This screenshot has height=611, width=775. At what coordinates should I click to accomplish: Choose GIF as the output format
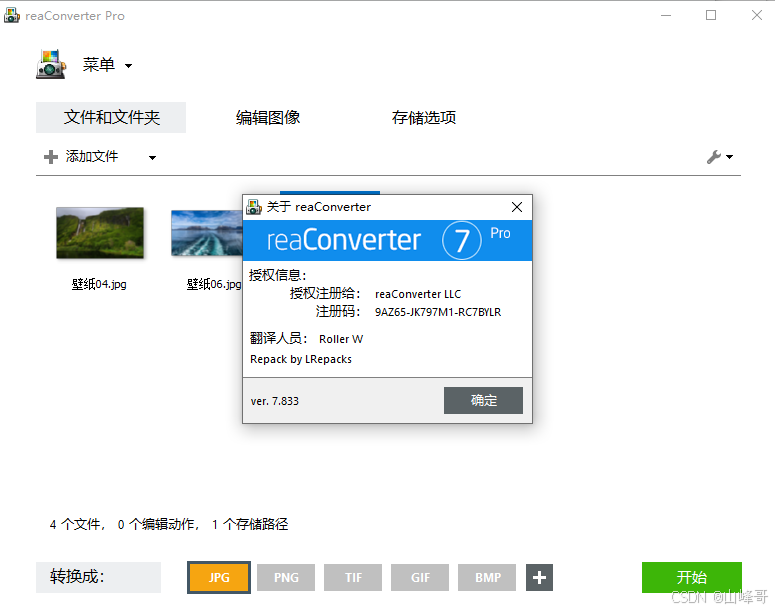pyautogui.click(x=420, y=577)
